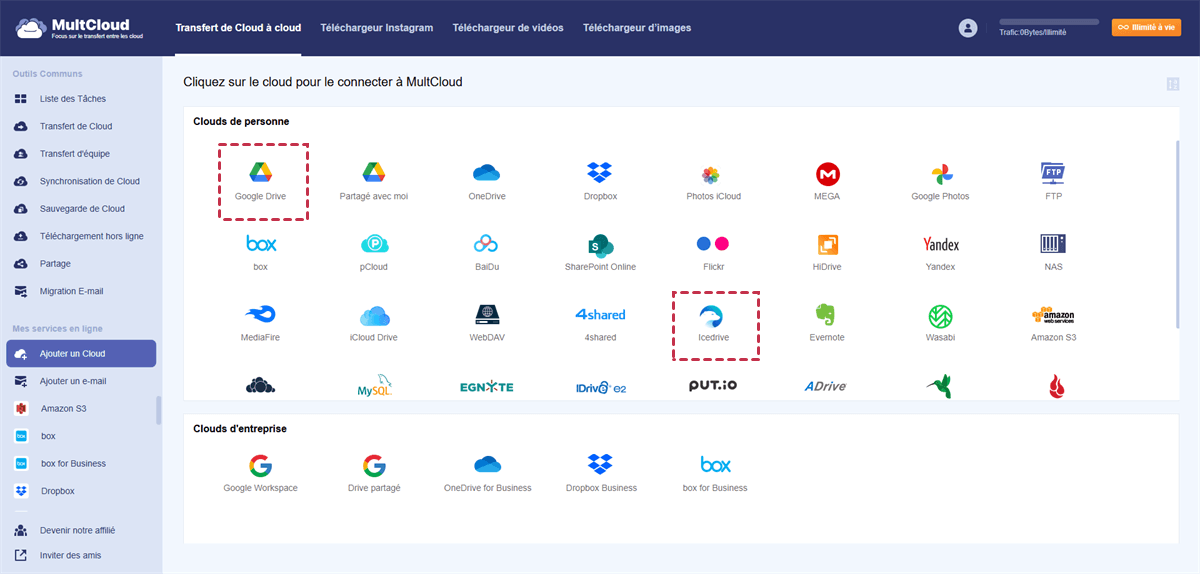This screenshot has width=1200, height=574.
Task: Choose Egnyte cloud
Action: [x=487, y=387]
